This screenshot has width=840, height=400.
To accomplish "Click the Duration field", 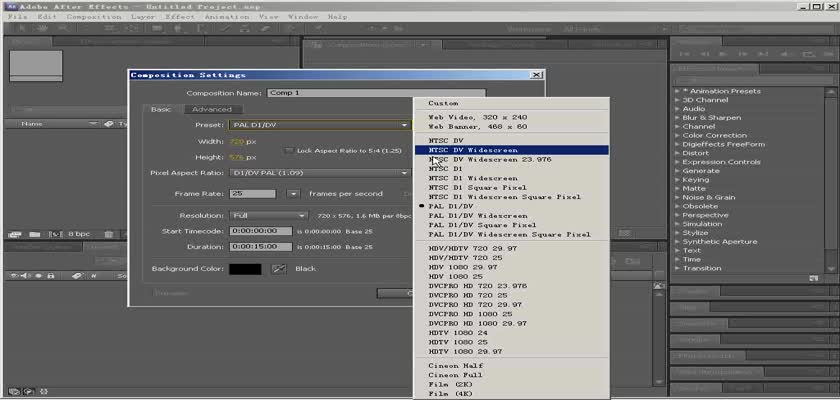I will [261, 247].
